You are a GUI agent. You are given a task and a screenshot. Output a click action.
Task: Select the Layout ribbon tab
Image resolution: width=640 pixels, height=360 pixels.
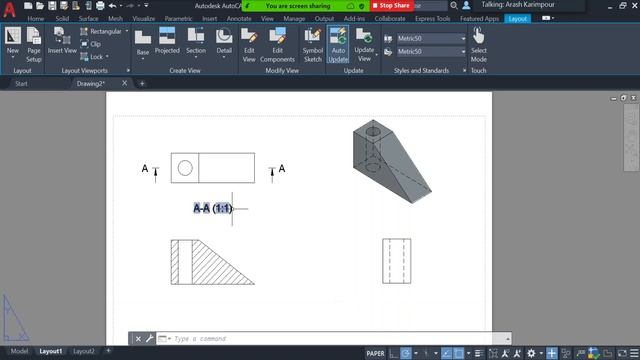[518, 19]
